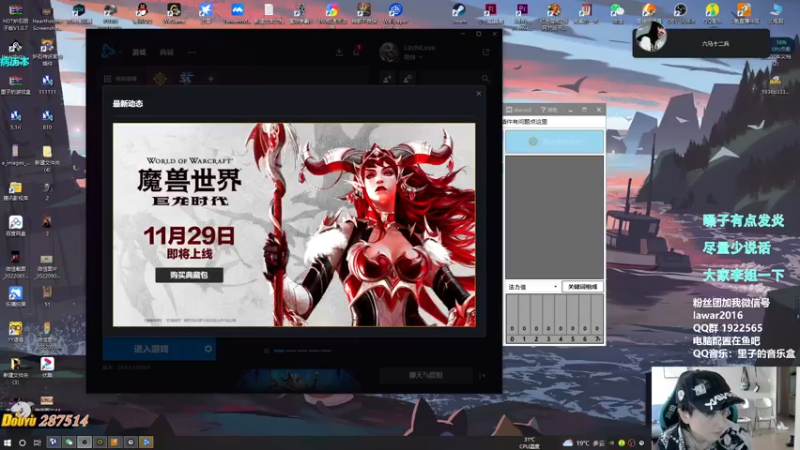Screen dimensions: 800x450
Task: Open the 游戏 menu in Battle.net
Action: [x=139, y=52]
